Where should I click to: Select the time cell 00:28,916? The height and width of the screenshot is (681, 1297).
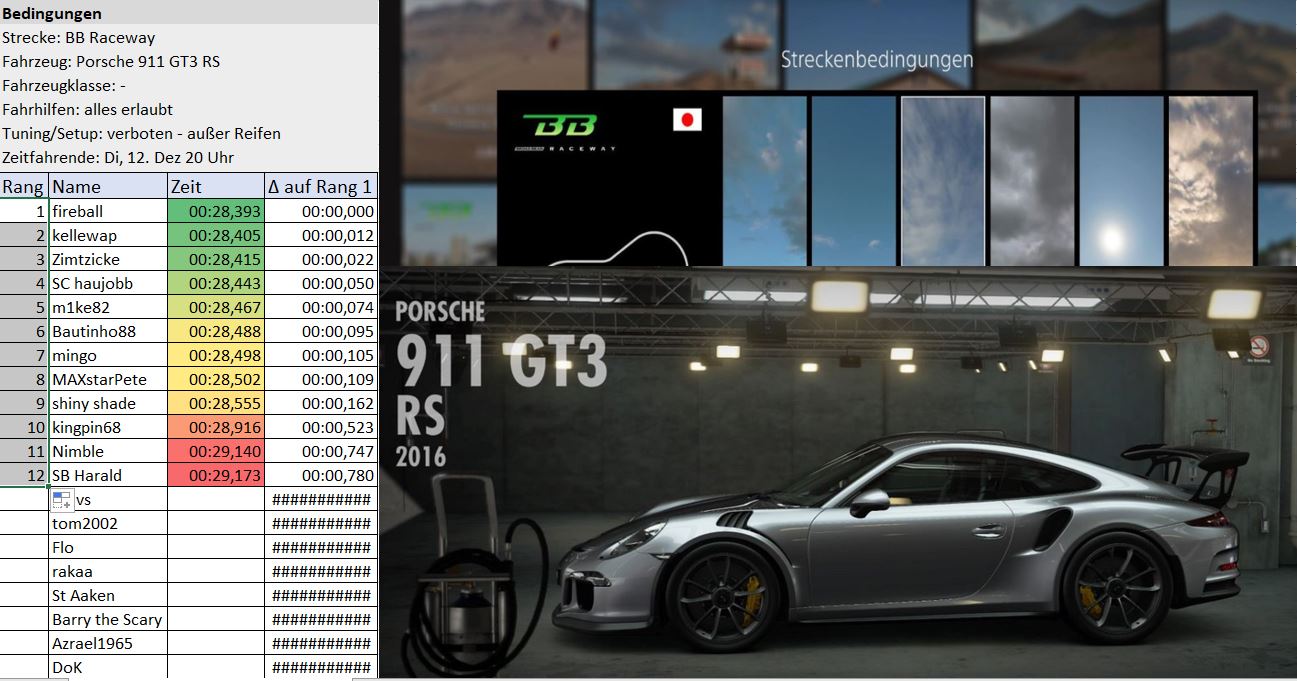(216, 427)
